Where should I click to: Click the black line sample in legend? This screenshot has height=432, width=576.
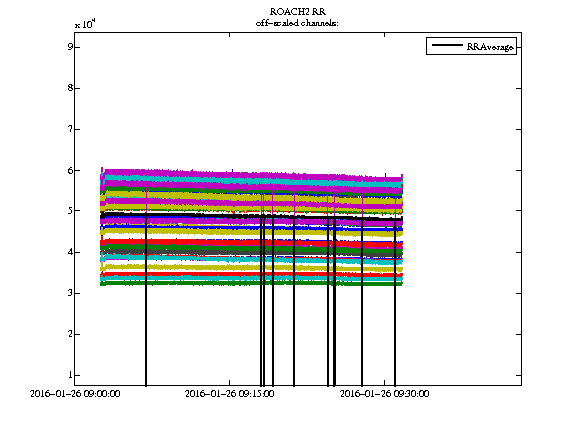tap(447, 45)
